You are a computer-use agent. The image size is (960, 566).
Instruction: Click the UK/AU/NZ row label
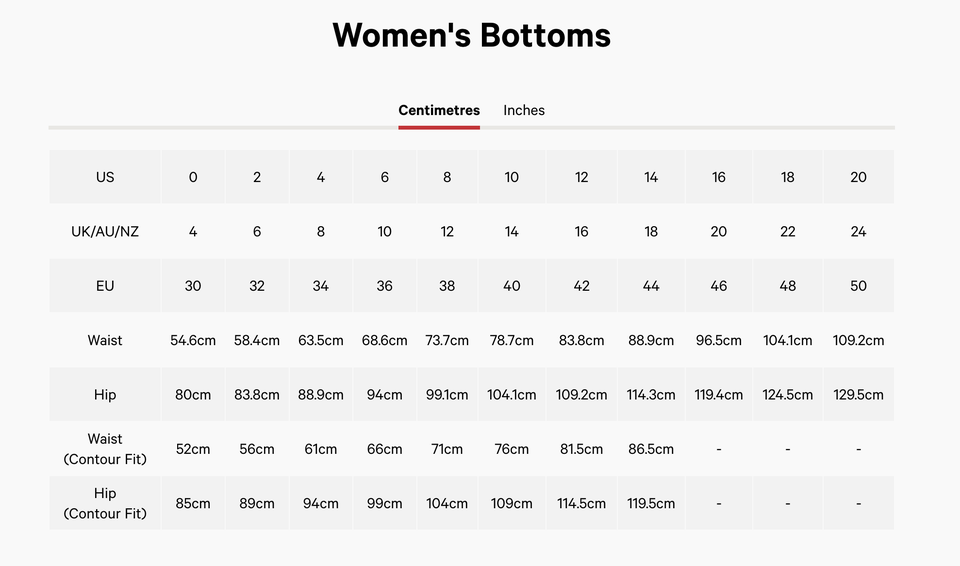click(105, 231)
